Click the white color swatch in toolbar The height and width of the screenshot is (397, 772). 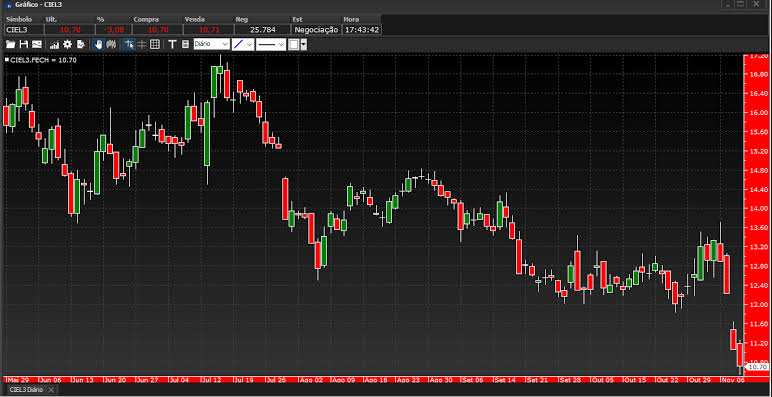[293, 44]
